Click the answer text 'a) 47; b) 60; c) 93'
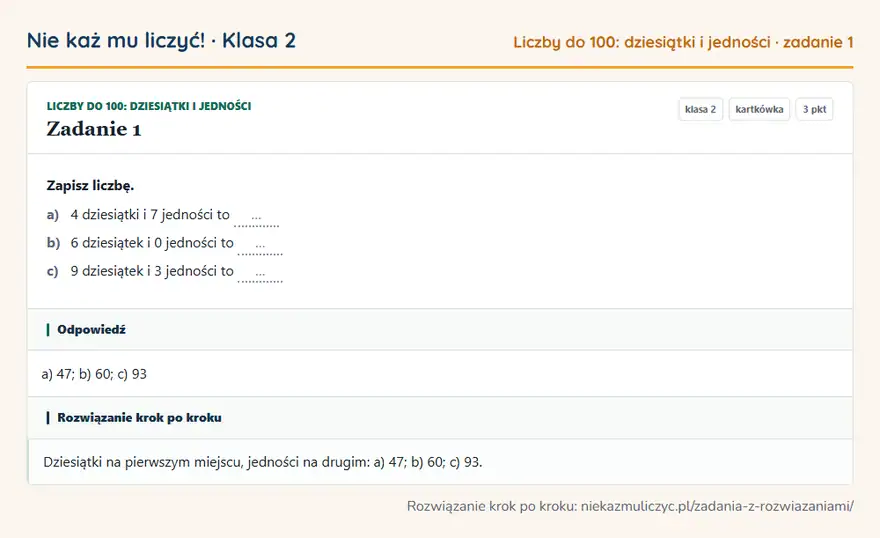The width and height of the screenshot is (880, 538). (x=94, y=374)
